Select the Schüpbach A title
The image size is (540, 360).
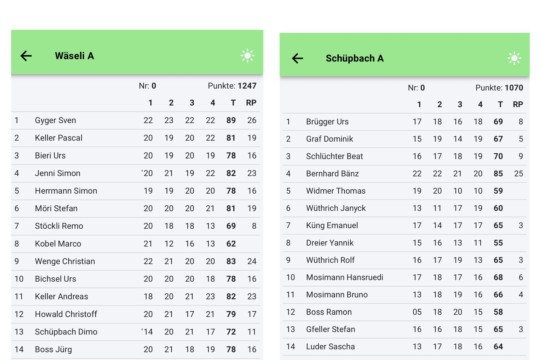click(354, 58)
